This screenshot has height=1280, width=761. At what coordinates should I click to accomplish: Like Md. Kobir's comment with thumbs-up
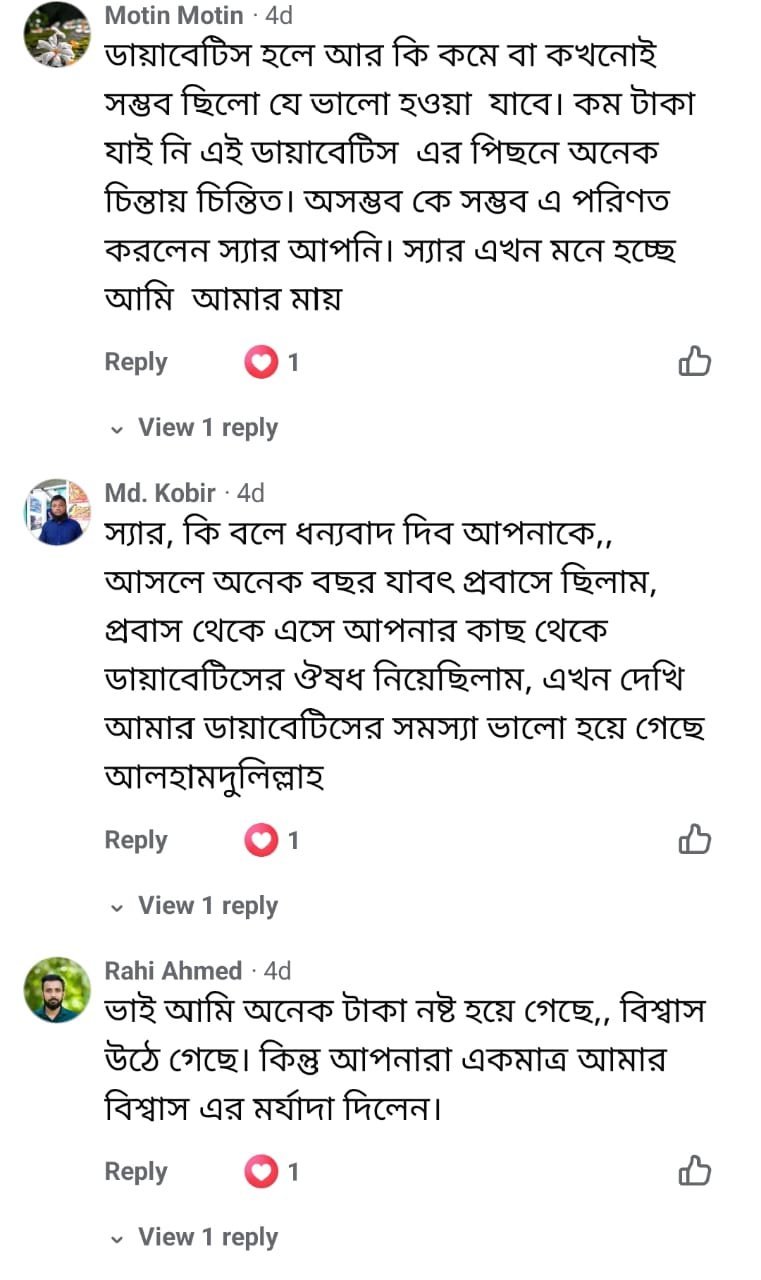pyautogui.click(x=694, y=840)
